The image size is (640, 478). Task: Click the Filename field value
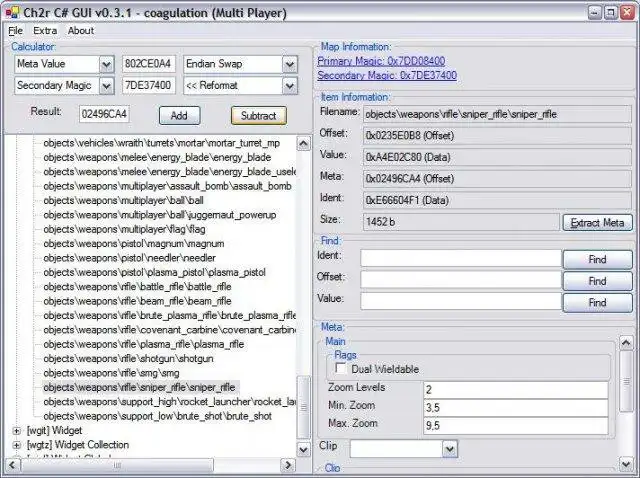[497, 114]
